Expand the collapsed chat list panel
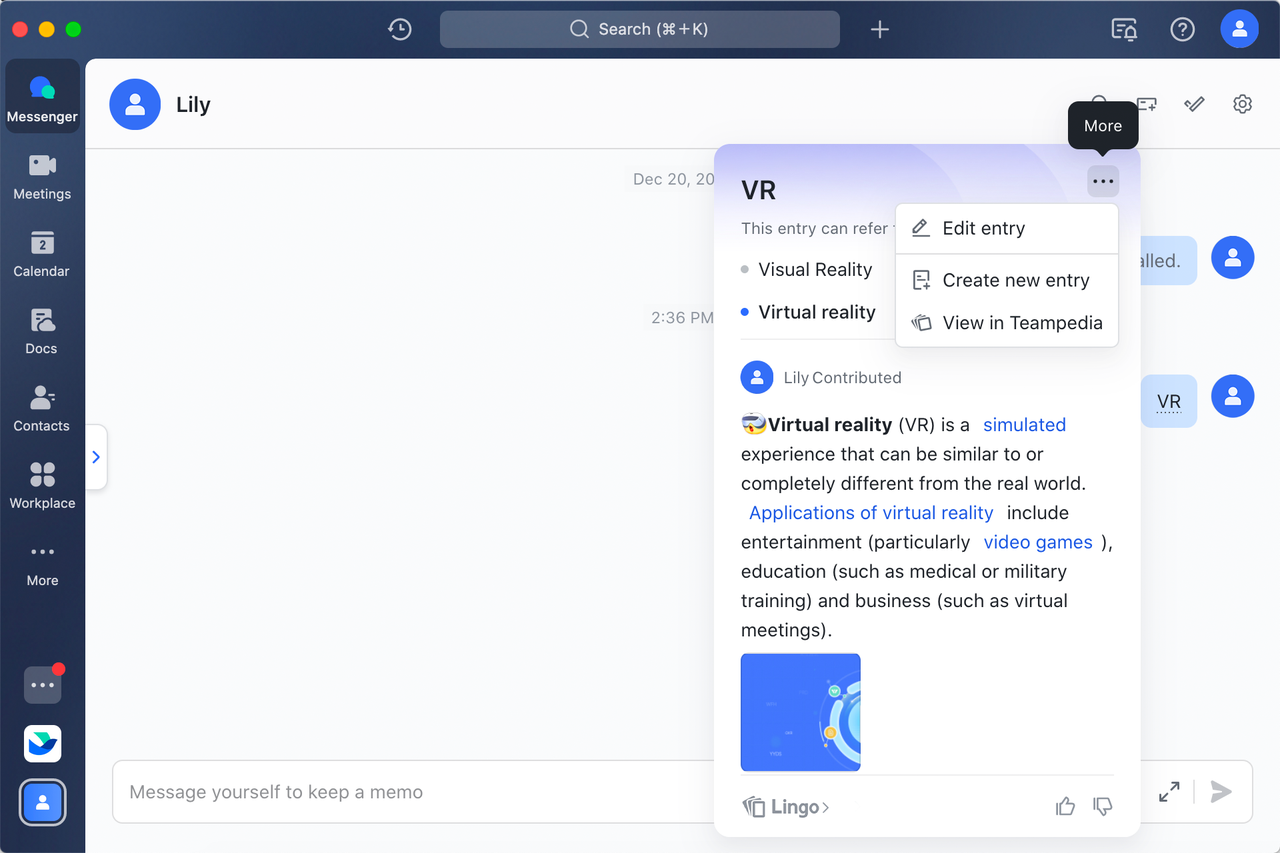The image size is (1280, 853). [x=96, y=457]
